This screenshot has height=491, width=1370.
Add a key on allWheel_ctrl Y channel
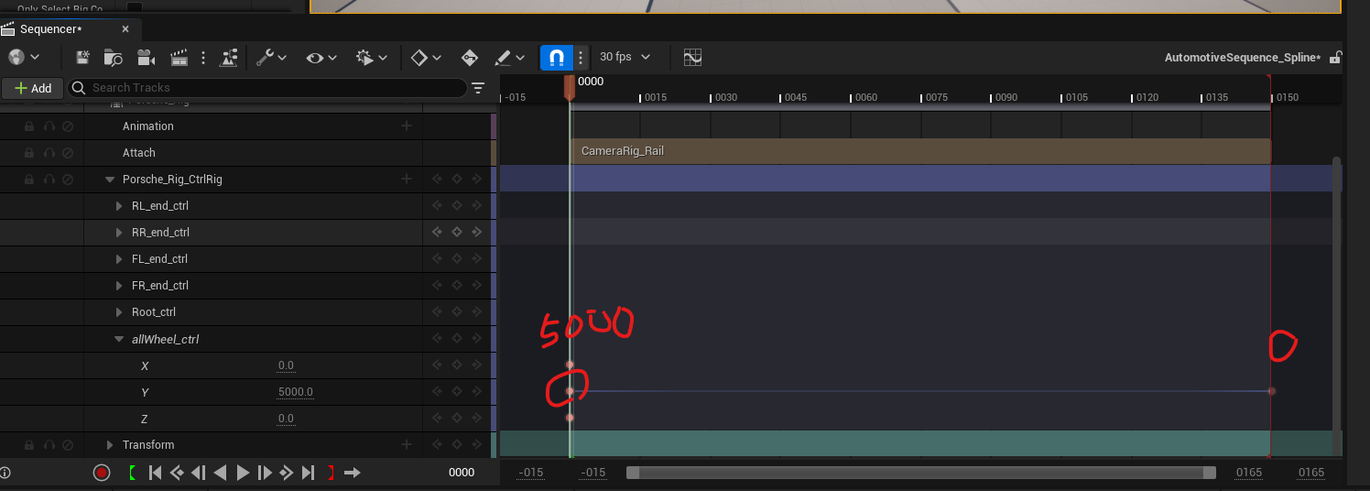click(456, 392)
